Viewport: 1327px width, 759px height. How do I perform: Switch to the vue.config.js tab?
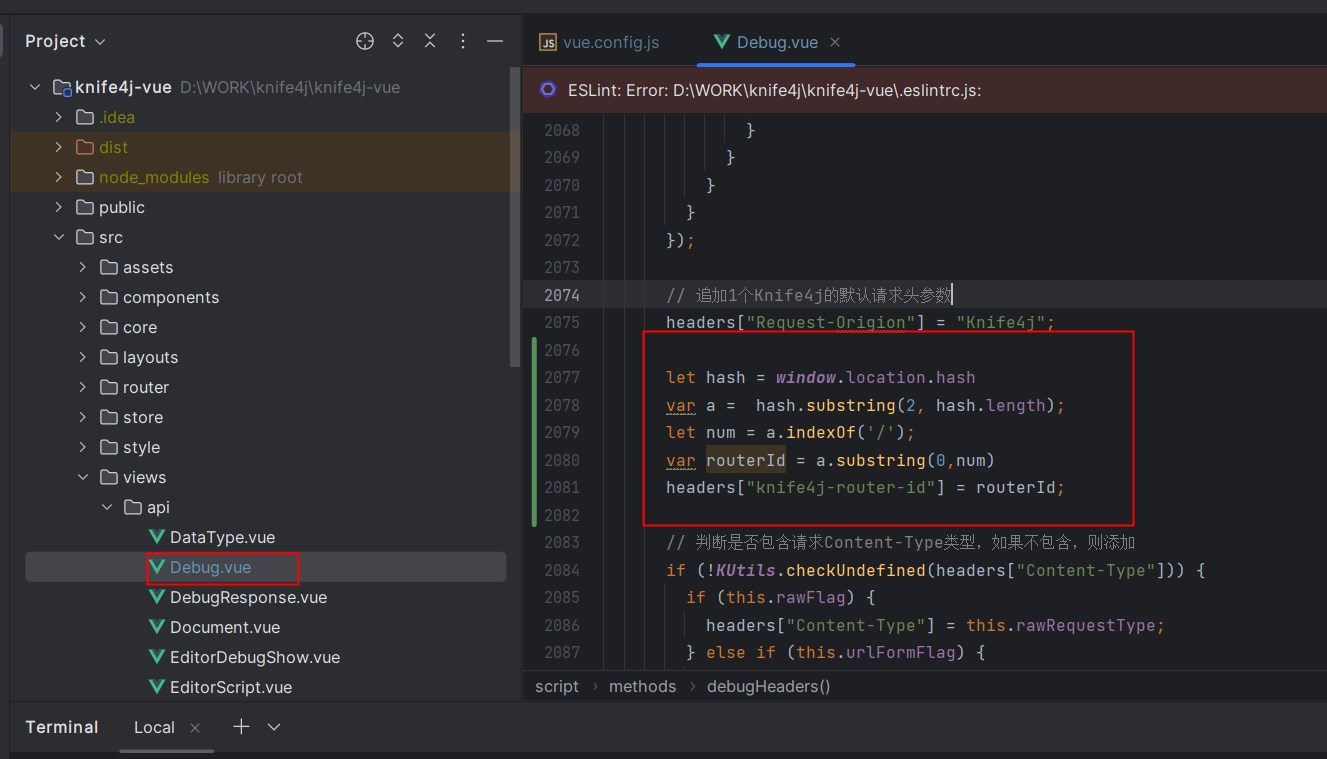tap(599, 42)
